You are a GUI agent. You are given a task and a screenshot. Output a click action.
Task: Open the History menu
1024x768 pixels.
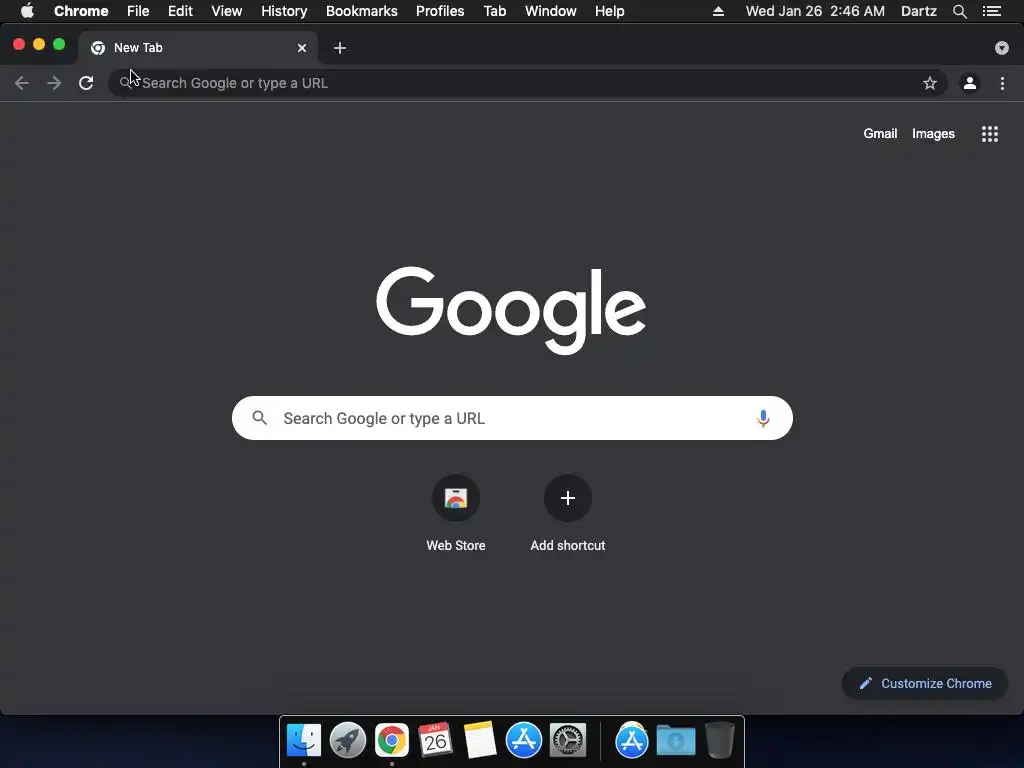pos(284,11)
